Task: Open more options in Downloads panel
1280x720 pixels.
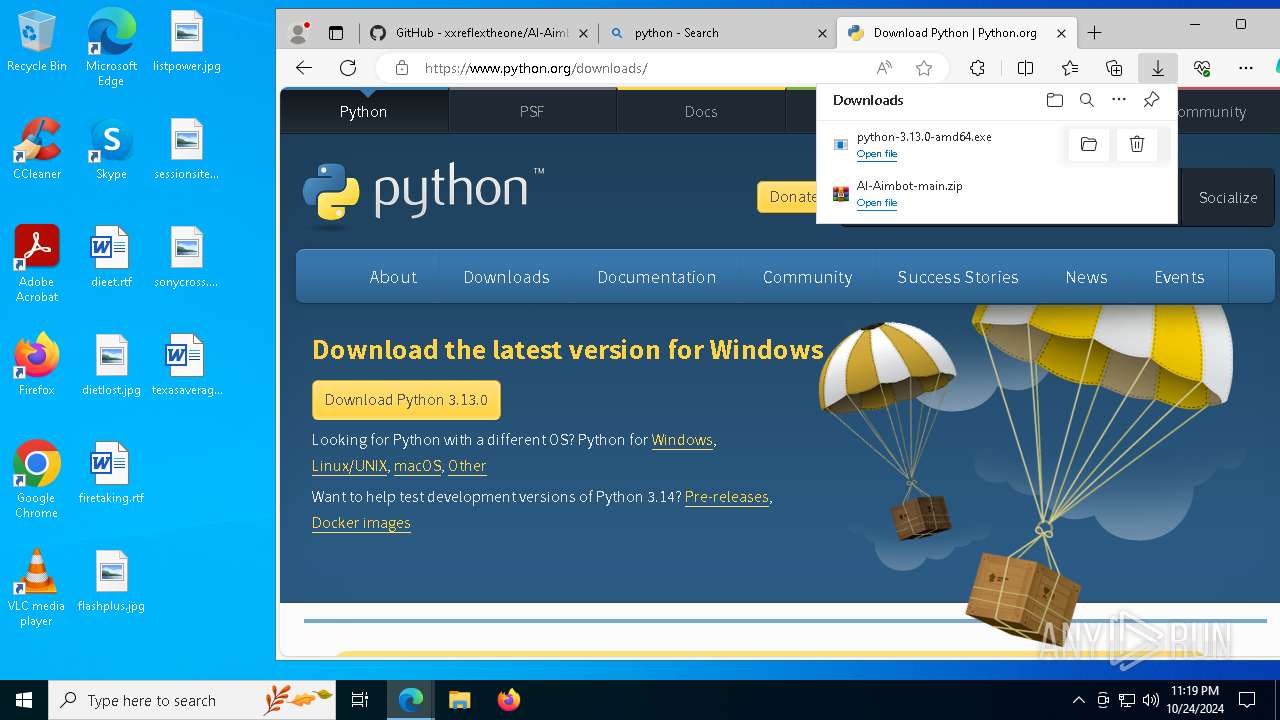Action: pyautogui.click(x=1119, y=100)
